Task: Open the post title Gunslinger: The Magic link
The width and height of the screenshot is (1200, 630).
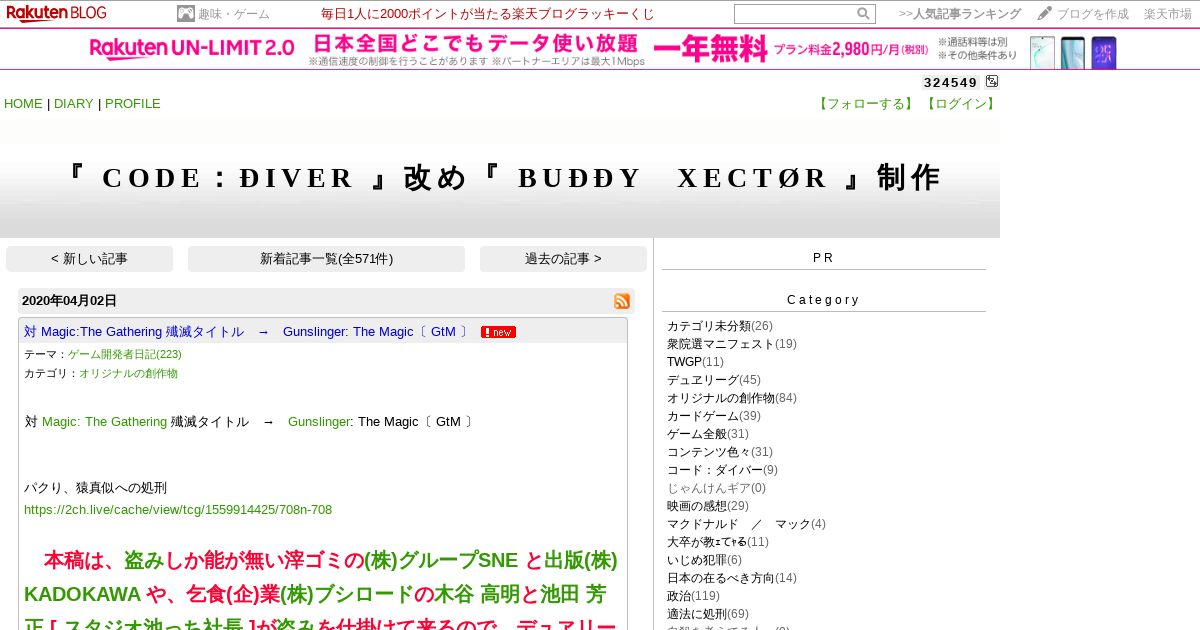Action: click(246, 332)
